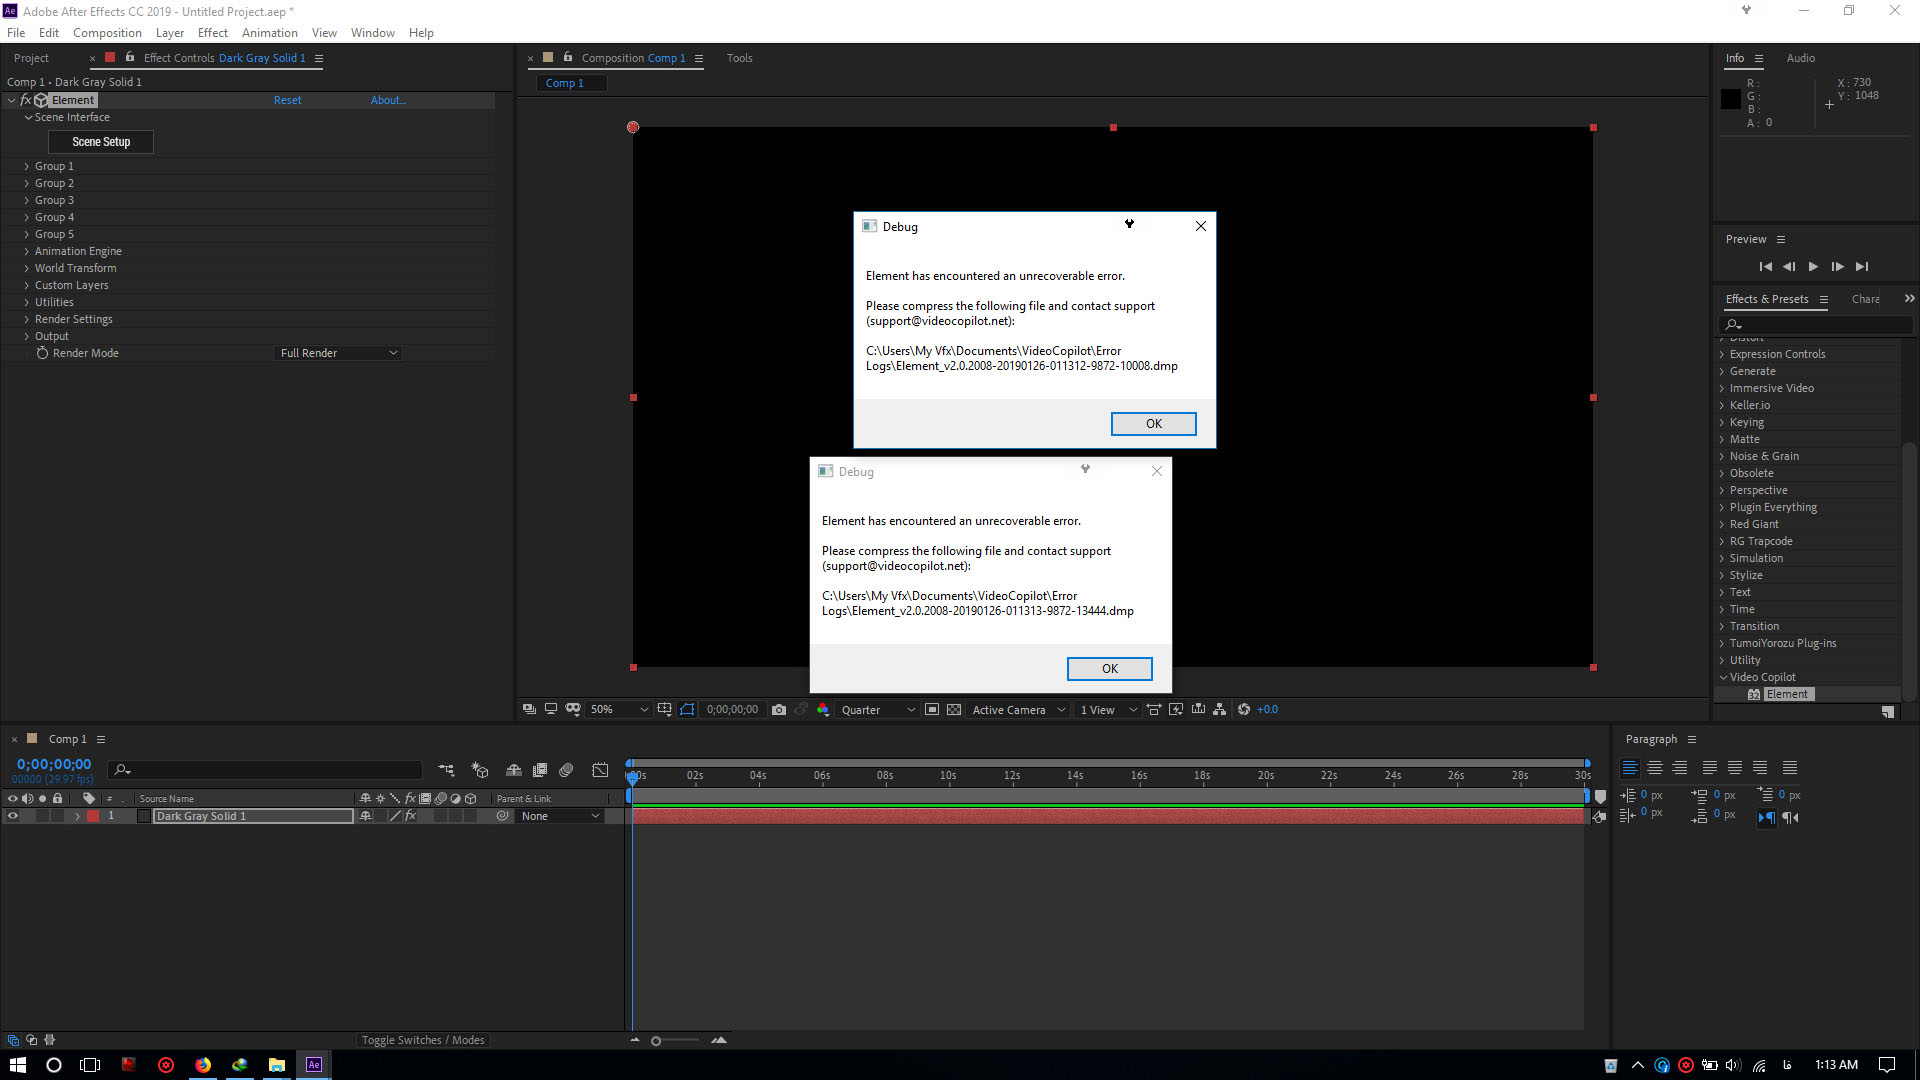Toggle fx switch on Dark Gray Solid 1
This screenshot has height=1080, width=1920.
410,816
